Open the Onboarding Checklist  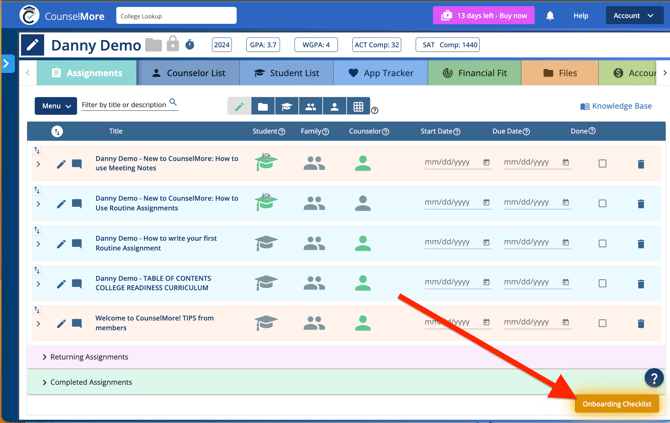pyautogui.click(x=617, y=404)
